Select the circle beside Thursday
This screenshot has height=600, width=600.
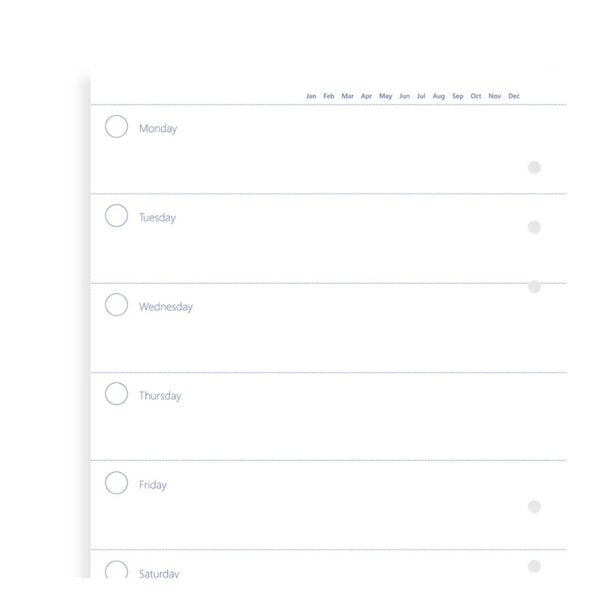(116, 394)
